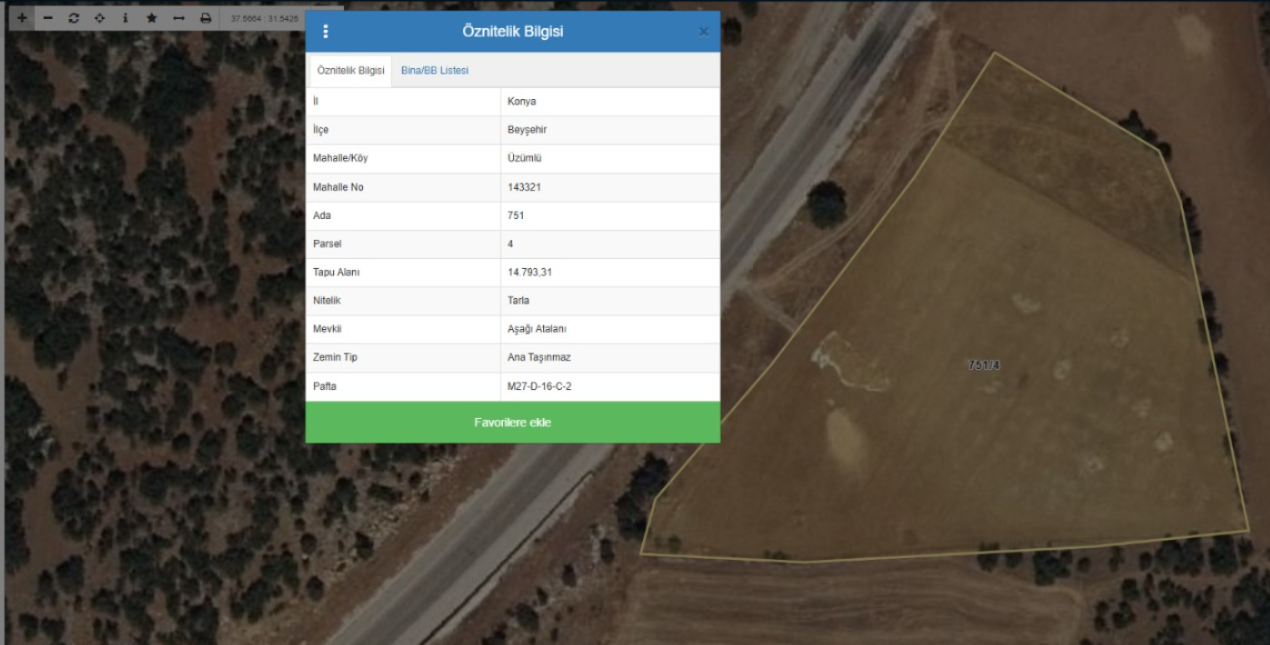Click the zoom in plus icon
This screenshot has height=645, width=1270.
(x=22, y=18)
